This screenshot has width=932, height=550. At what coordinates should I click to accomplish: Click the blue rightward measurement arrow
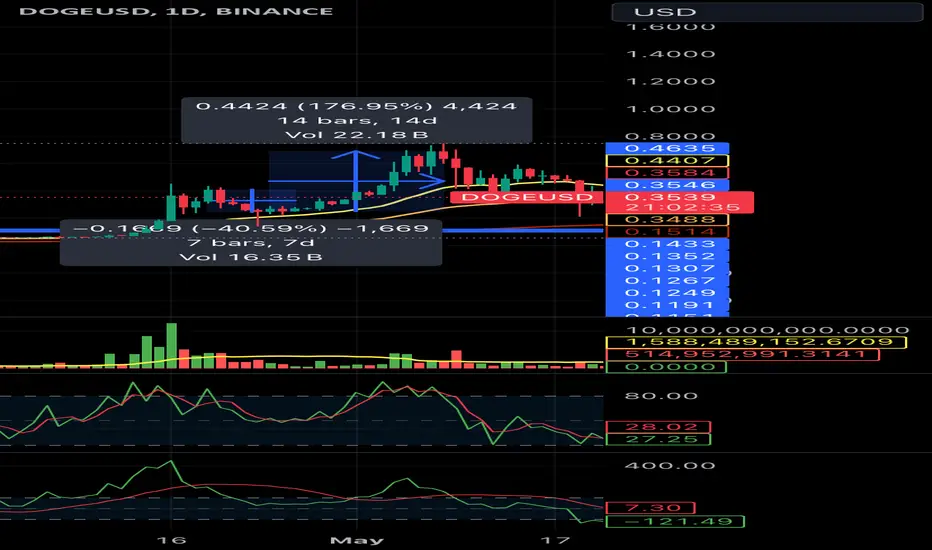pyautogui.click(x=357, y=181)
